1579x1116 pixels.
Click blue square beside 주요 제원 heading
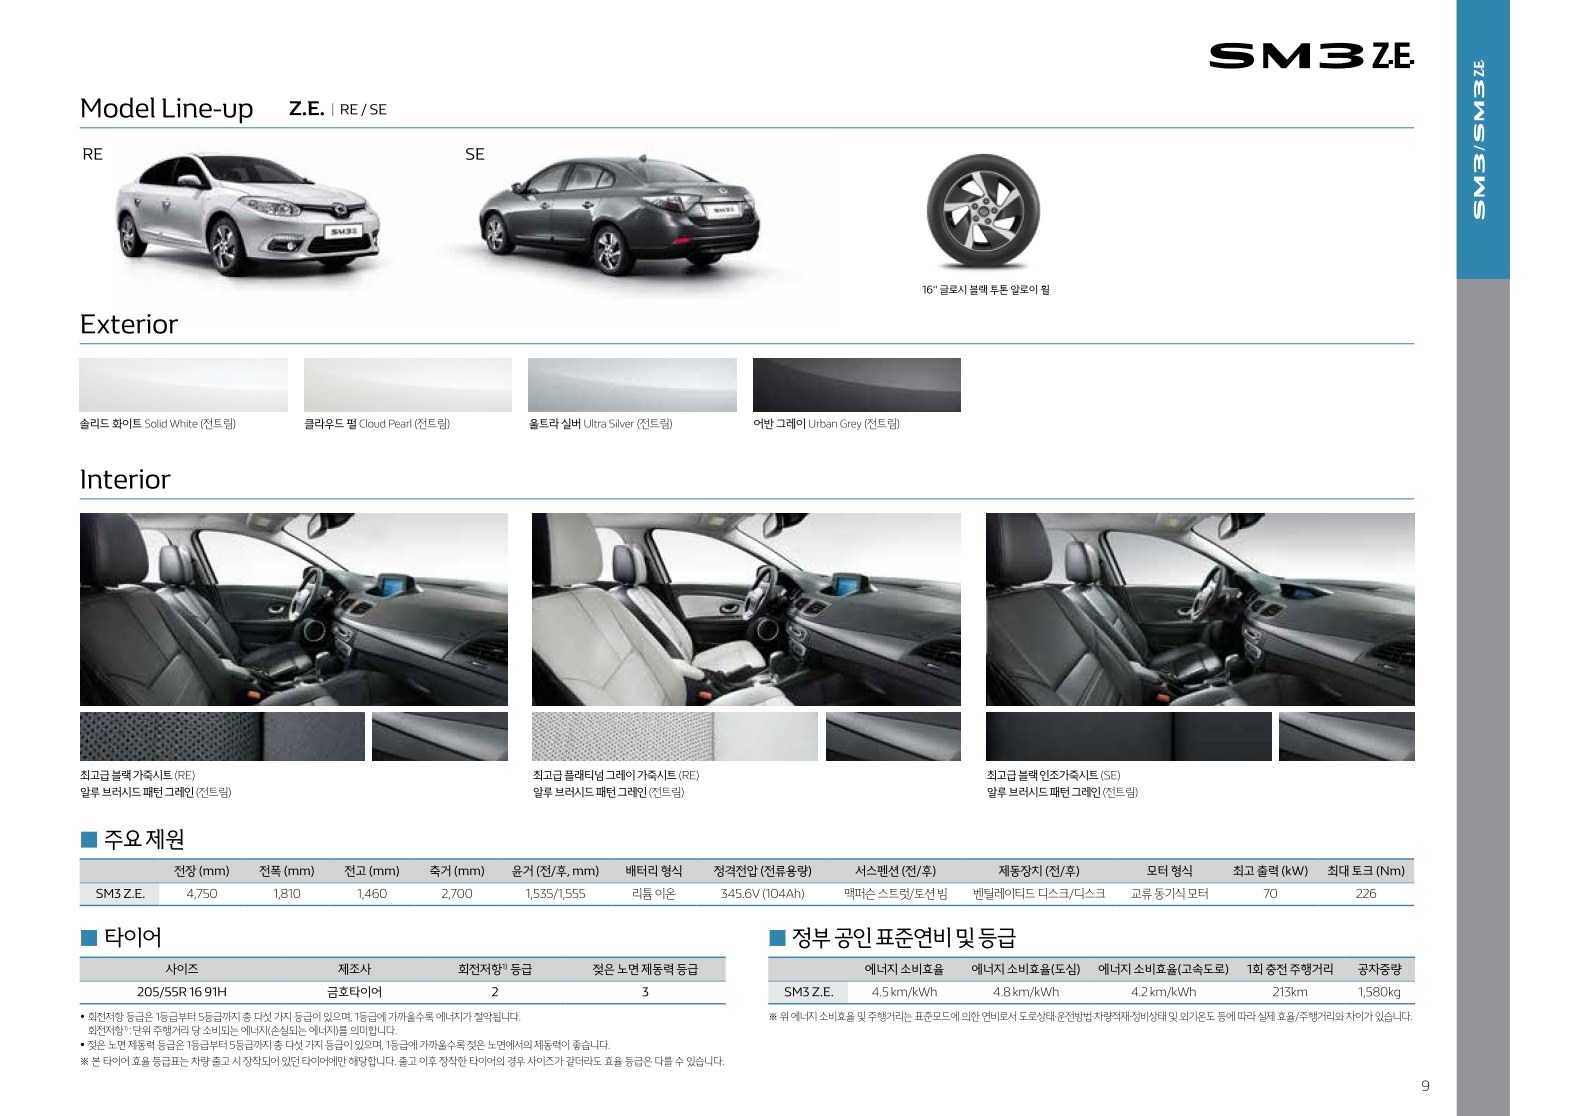tap(89, 839)
